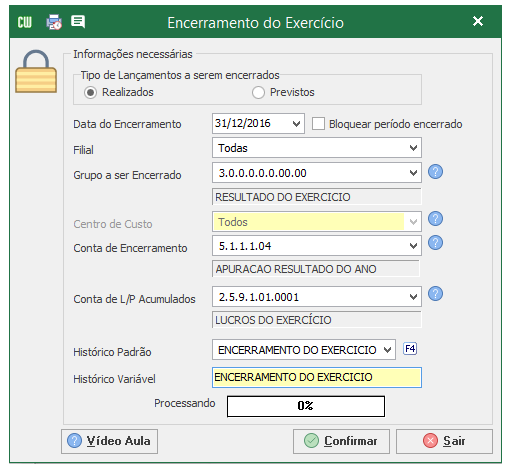This screenshot has width=509, height=472.
Task: Expand the Grupo a ser Encerrado dropdown
Action: coord(317,173)
